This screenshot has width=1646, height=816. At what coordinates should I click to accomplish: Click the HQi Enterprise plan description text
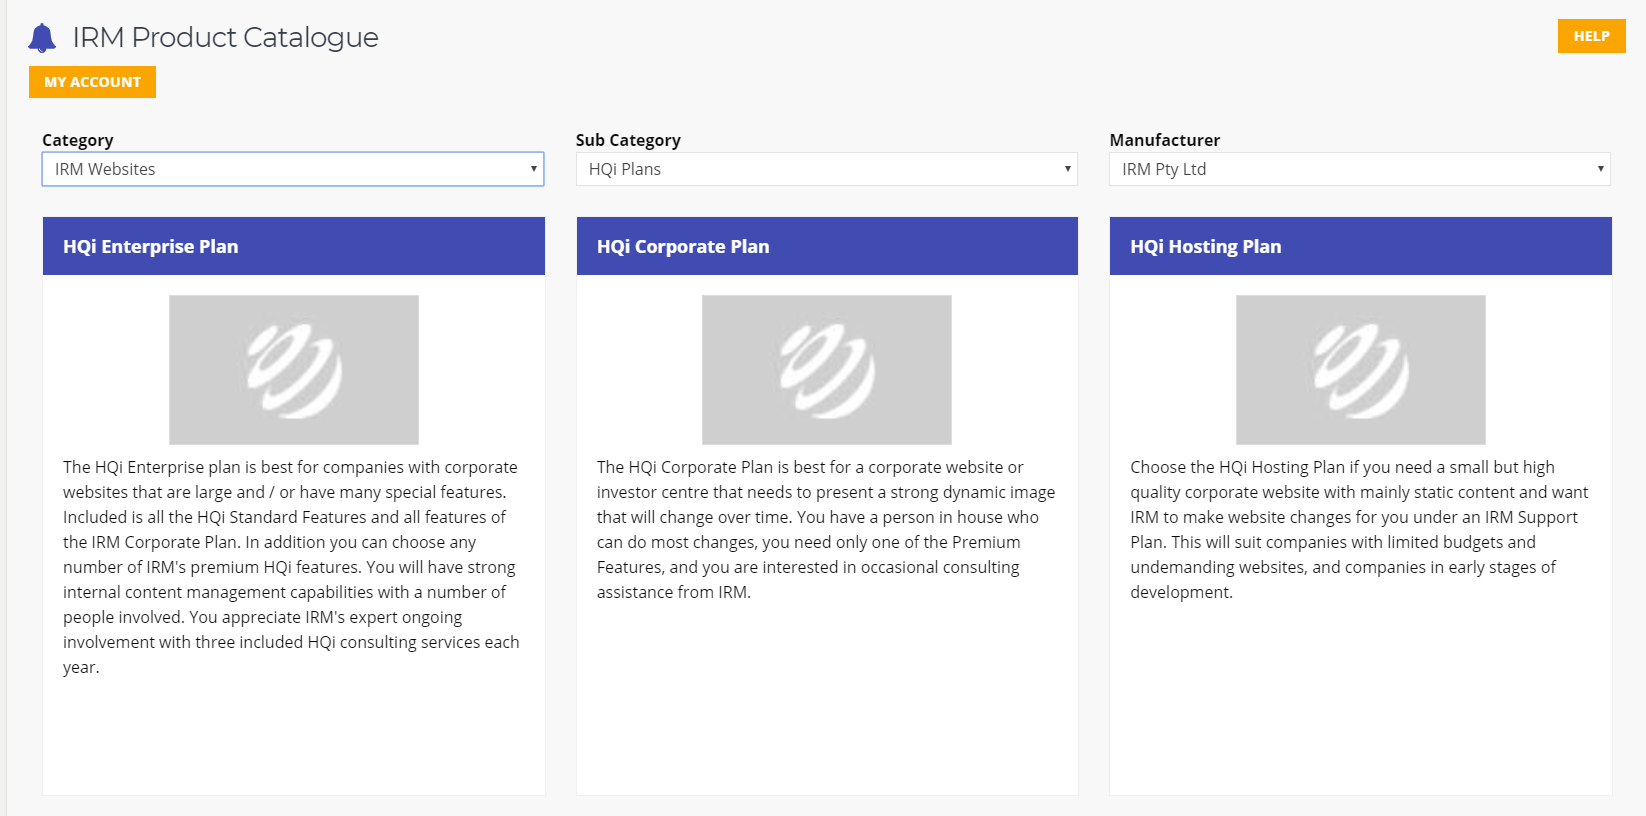[292, 567]
